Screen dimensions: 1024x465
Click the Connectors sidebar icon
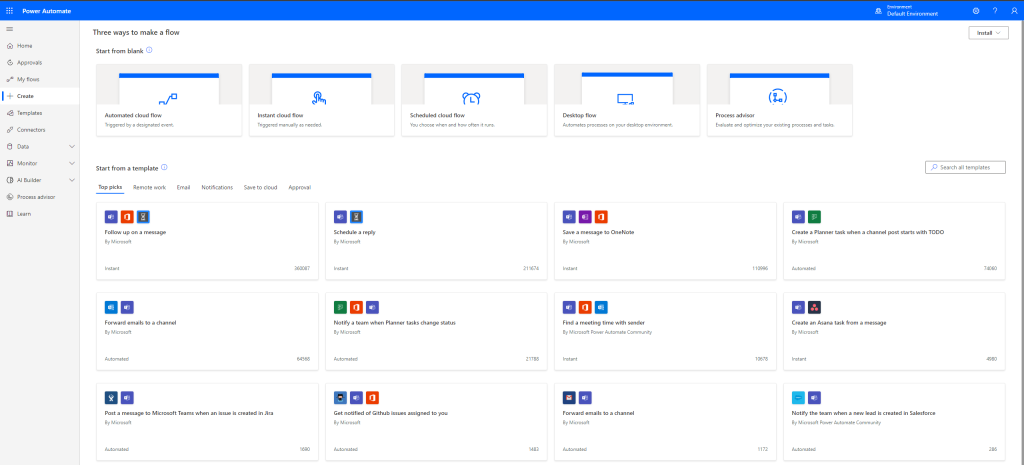9,129
